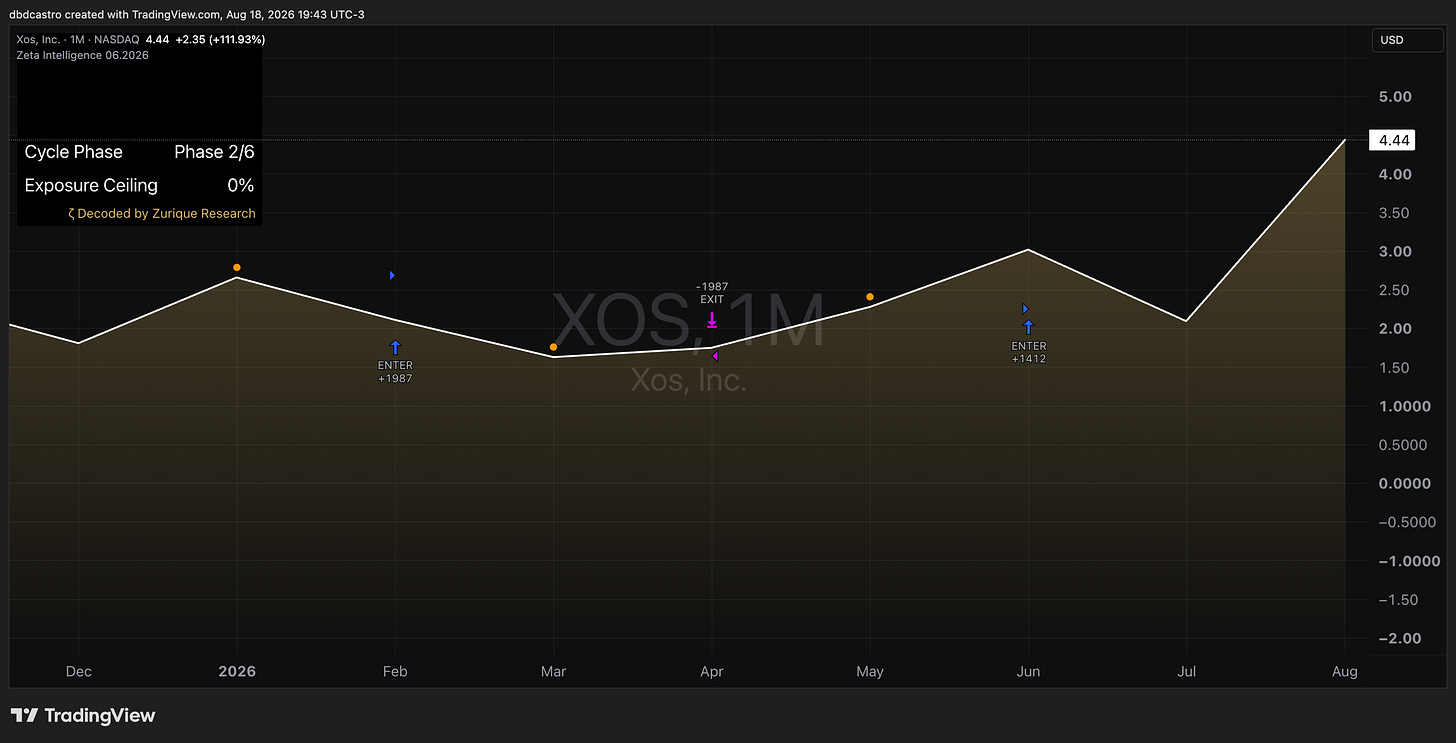Click the 'Xos, Inc. · 1M · NASDAQ' symbol title
This screenshot has height=743, width=1456.
point(78,40)
